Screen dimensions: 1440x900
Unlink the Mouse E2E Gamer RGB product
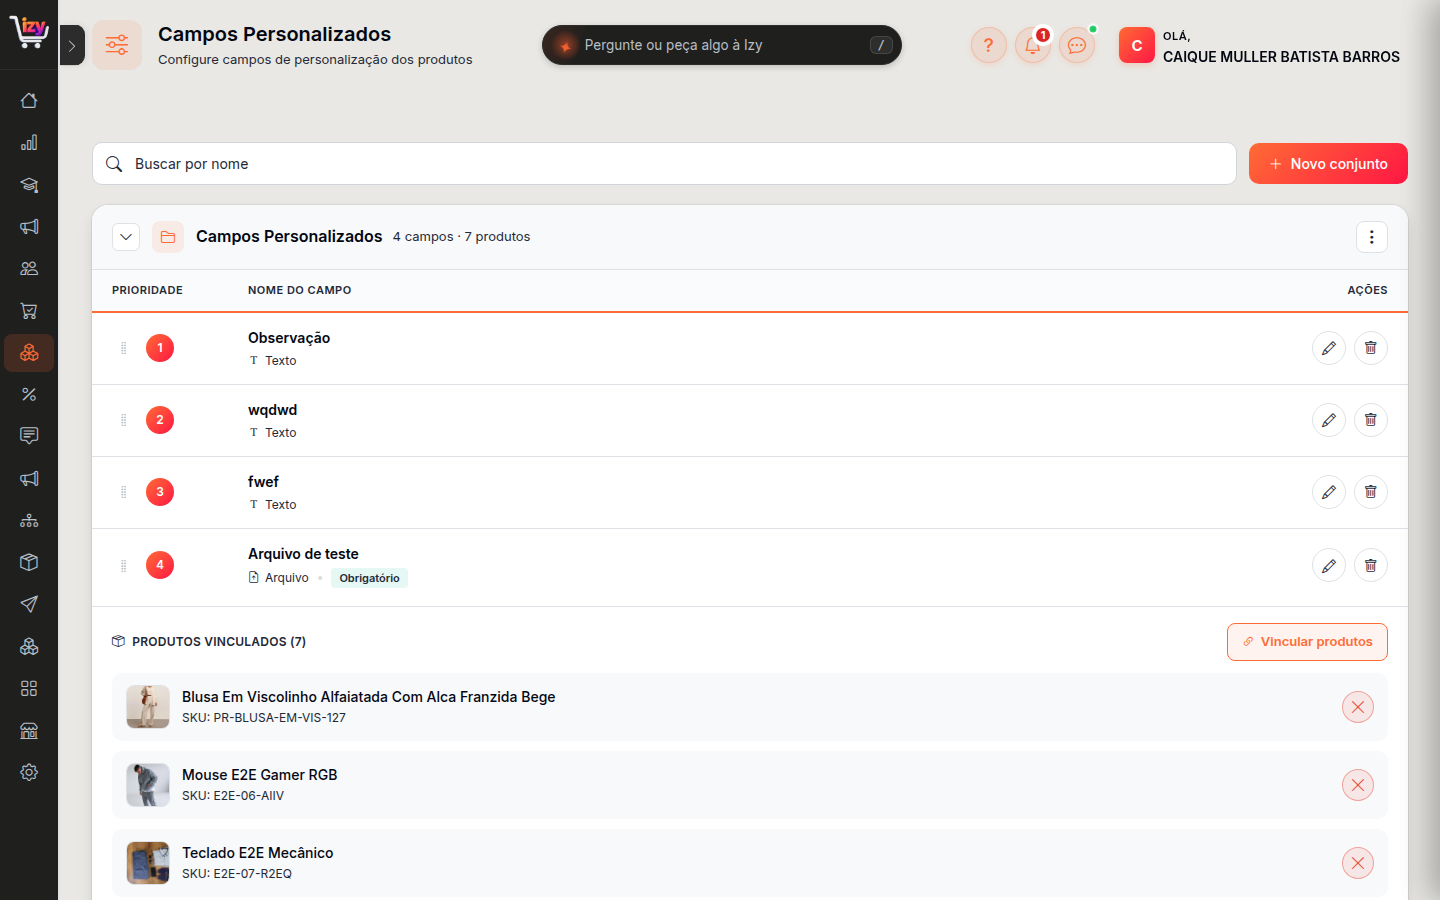click(1358, 785)
